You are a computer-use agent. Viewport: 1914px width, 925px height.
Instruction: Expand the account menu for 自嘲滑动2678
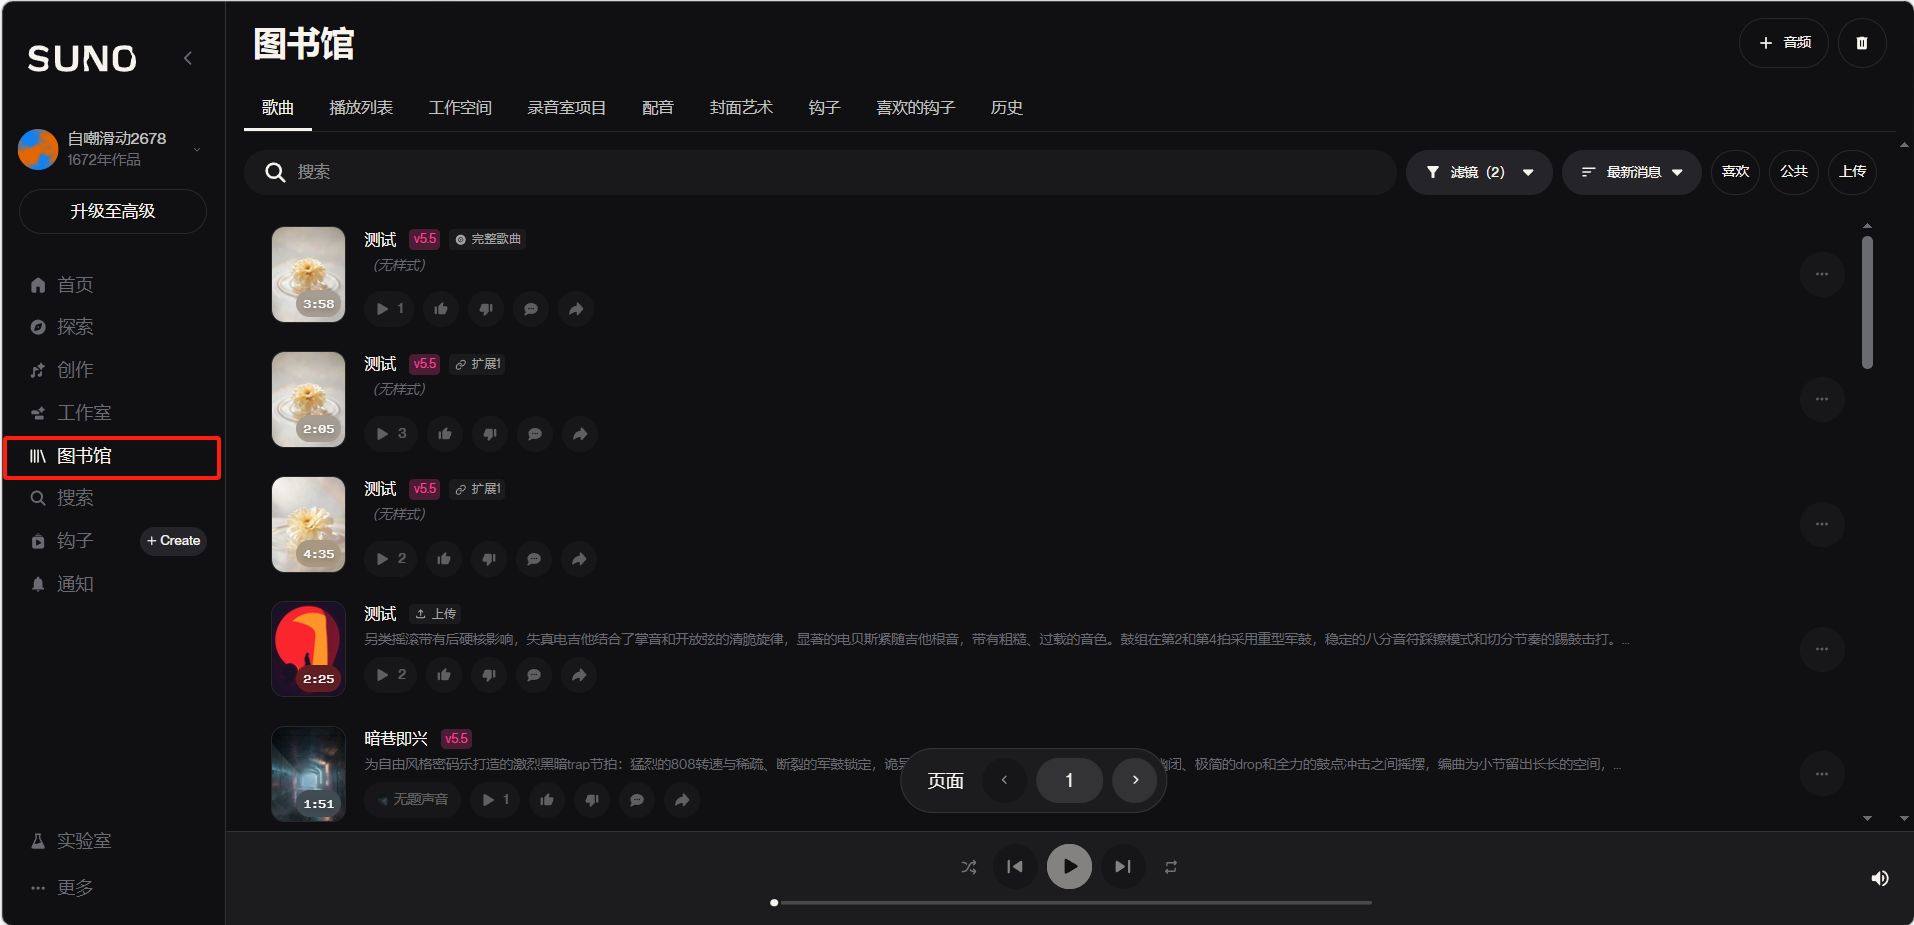tap(197, 149)
